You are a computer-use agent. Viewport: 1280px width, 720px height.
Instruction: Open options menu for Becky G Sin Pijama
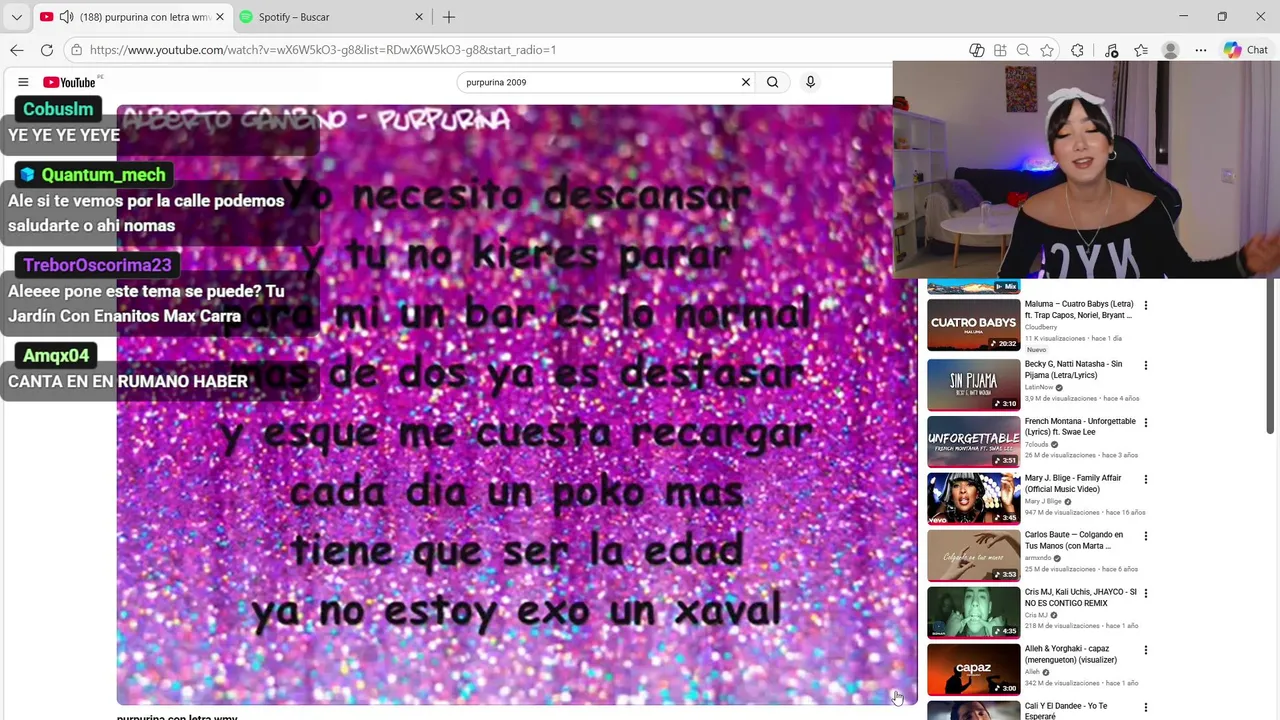[x=1146, y=366]
